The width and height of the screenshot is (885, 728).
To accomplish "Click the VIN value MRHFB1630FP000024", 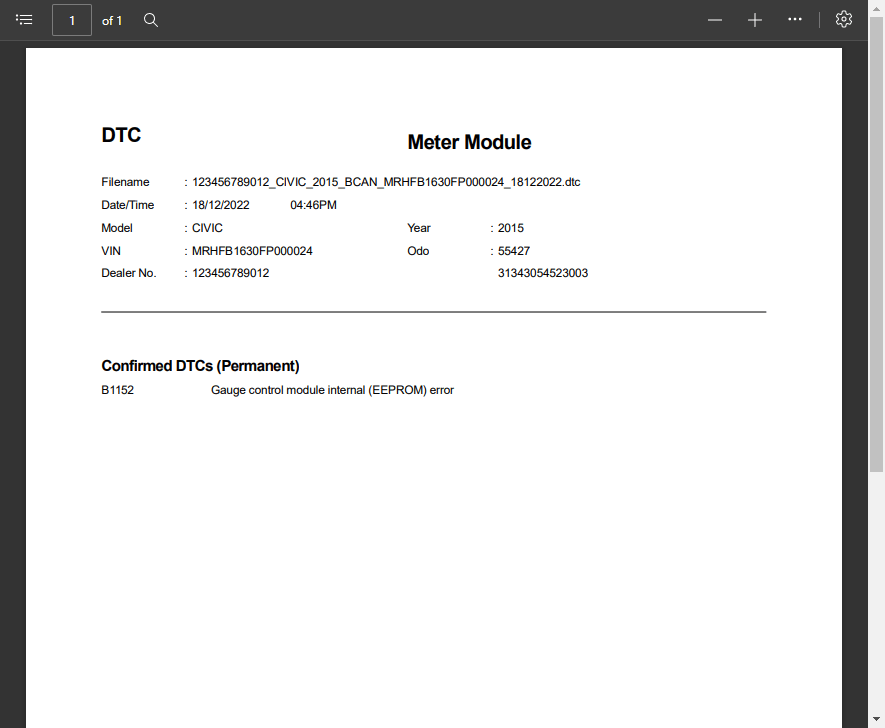I will (x=252, y=251).
